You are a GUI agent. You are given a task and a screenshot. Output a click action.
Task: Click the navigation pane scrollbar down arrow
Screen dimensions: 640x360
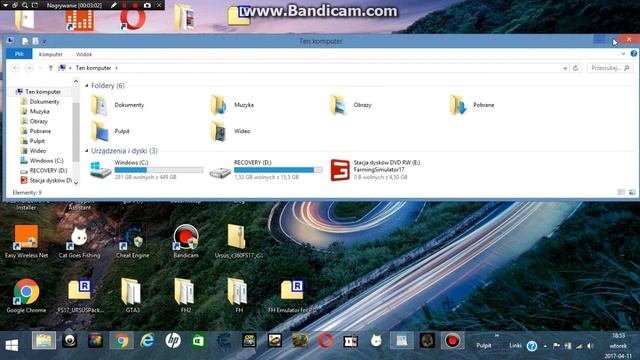coord(76,183)
